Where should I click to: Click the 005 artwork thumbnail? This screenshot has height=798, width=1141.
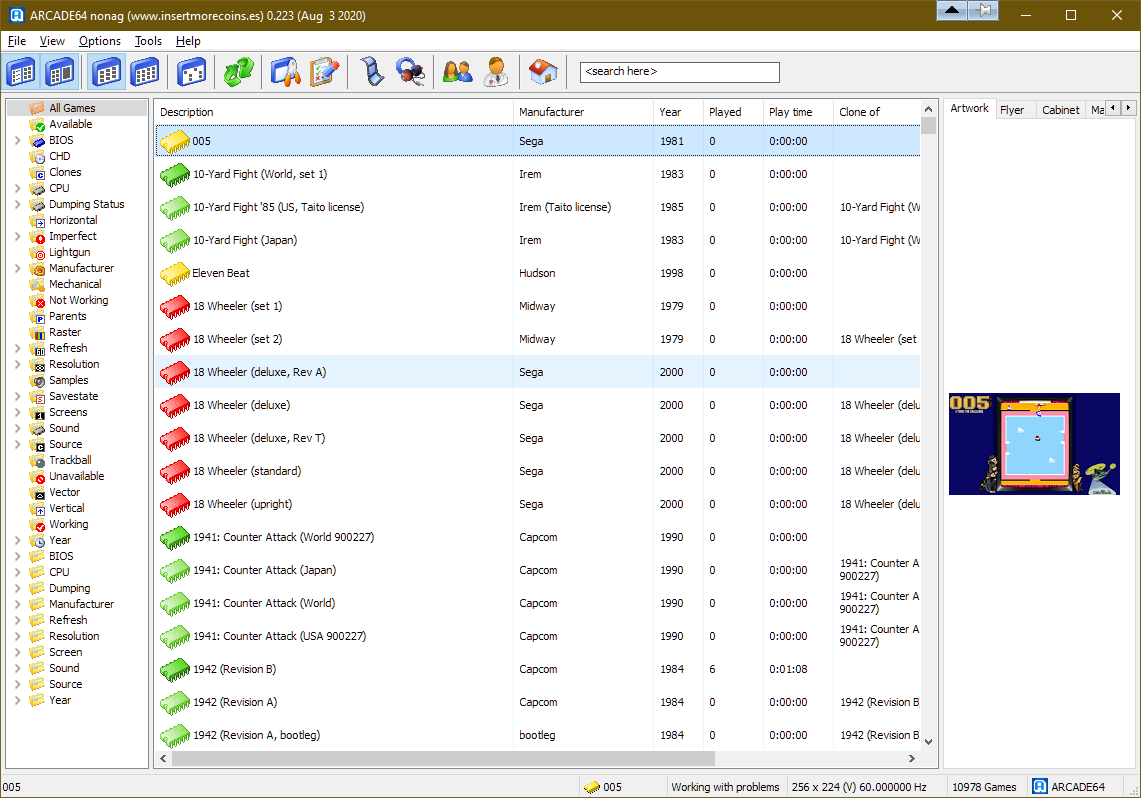pyautogui.click(x=1034, y=444)
